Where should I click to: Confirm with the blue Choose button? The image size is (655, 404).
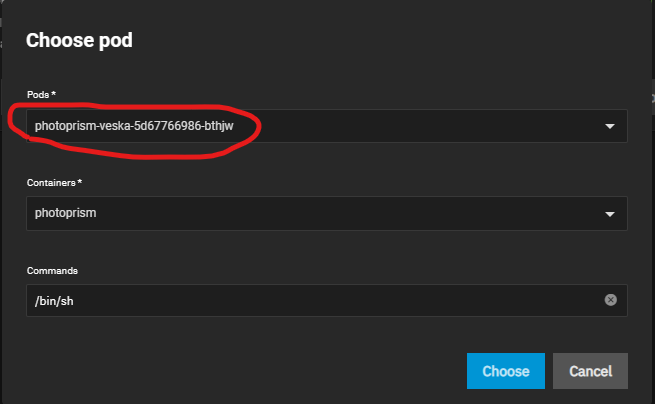pos(506,371)
